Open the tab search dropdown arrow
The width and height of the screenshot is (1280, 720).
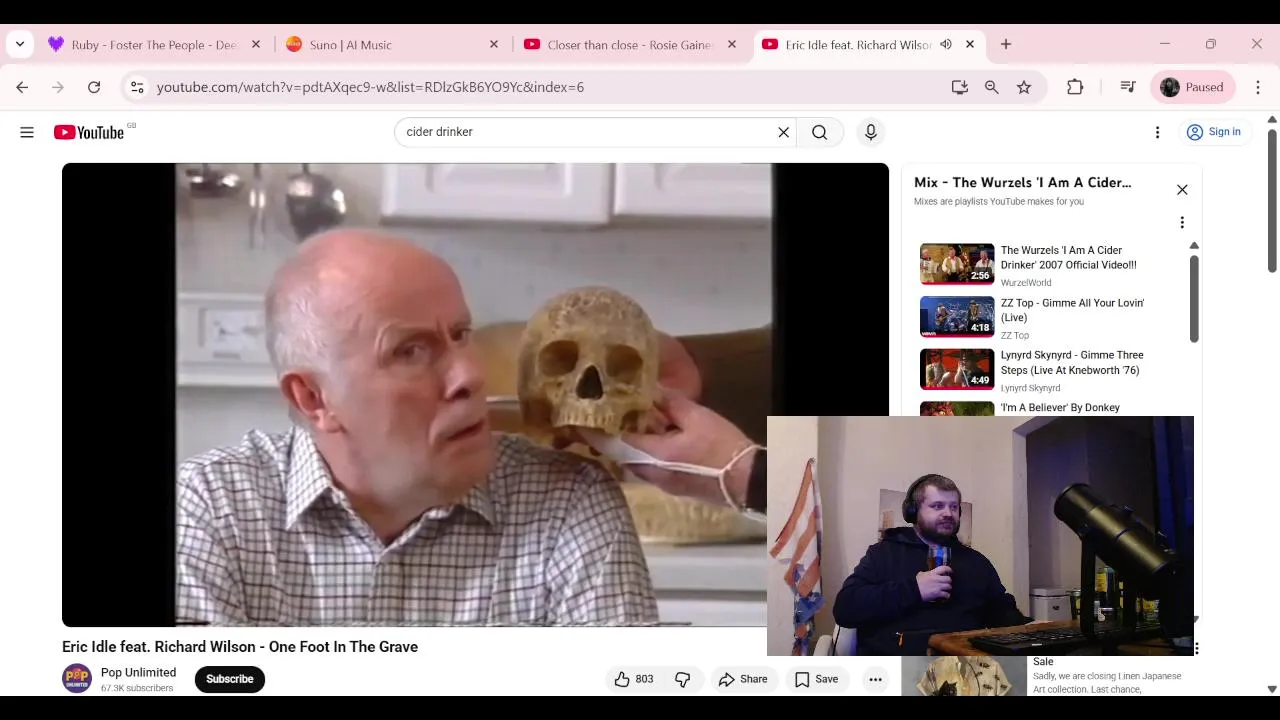tap(20, 44)
